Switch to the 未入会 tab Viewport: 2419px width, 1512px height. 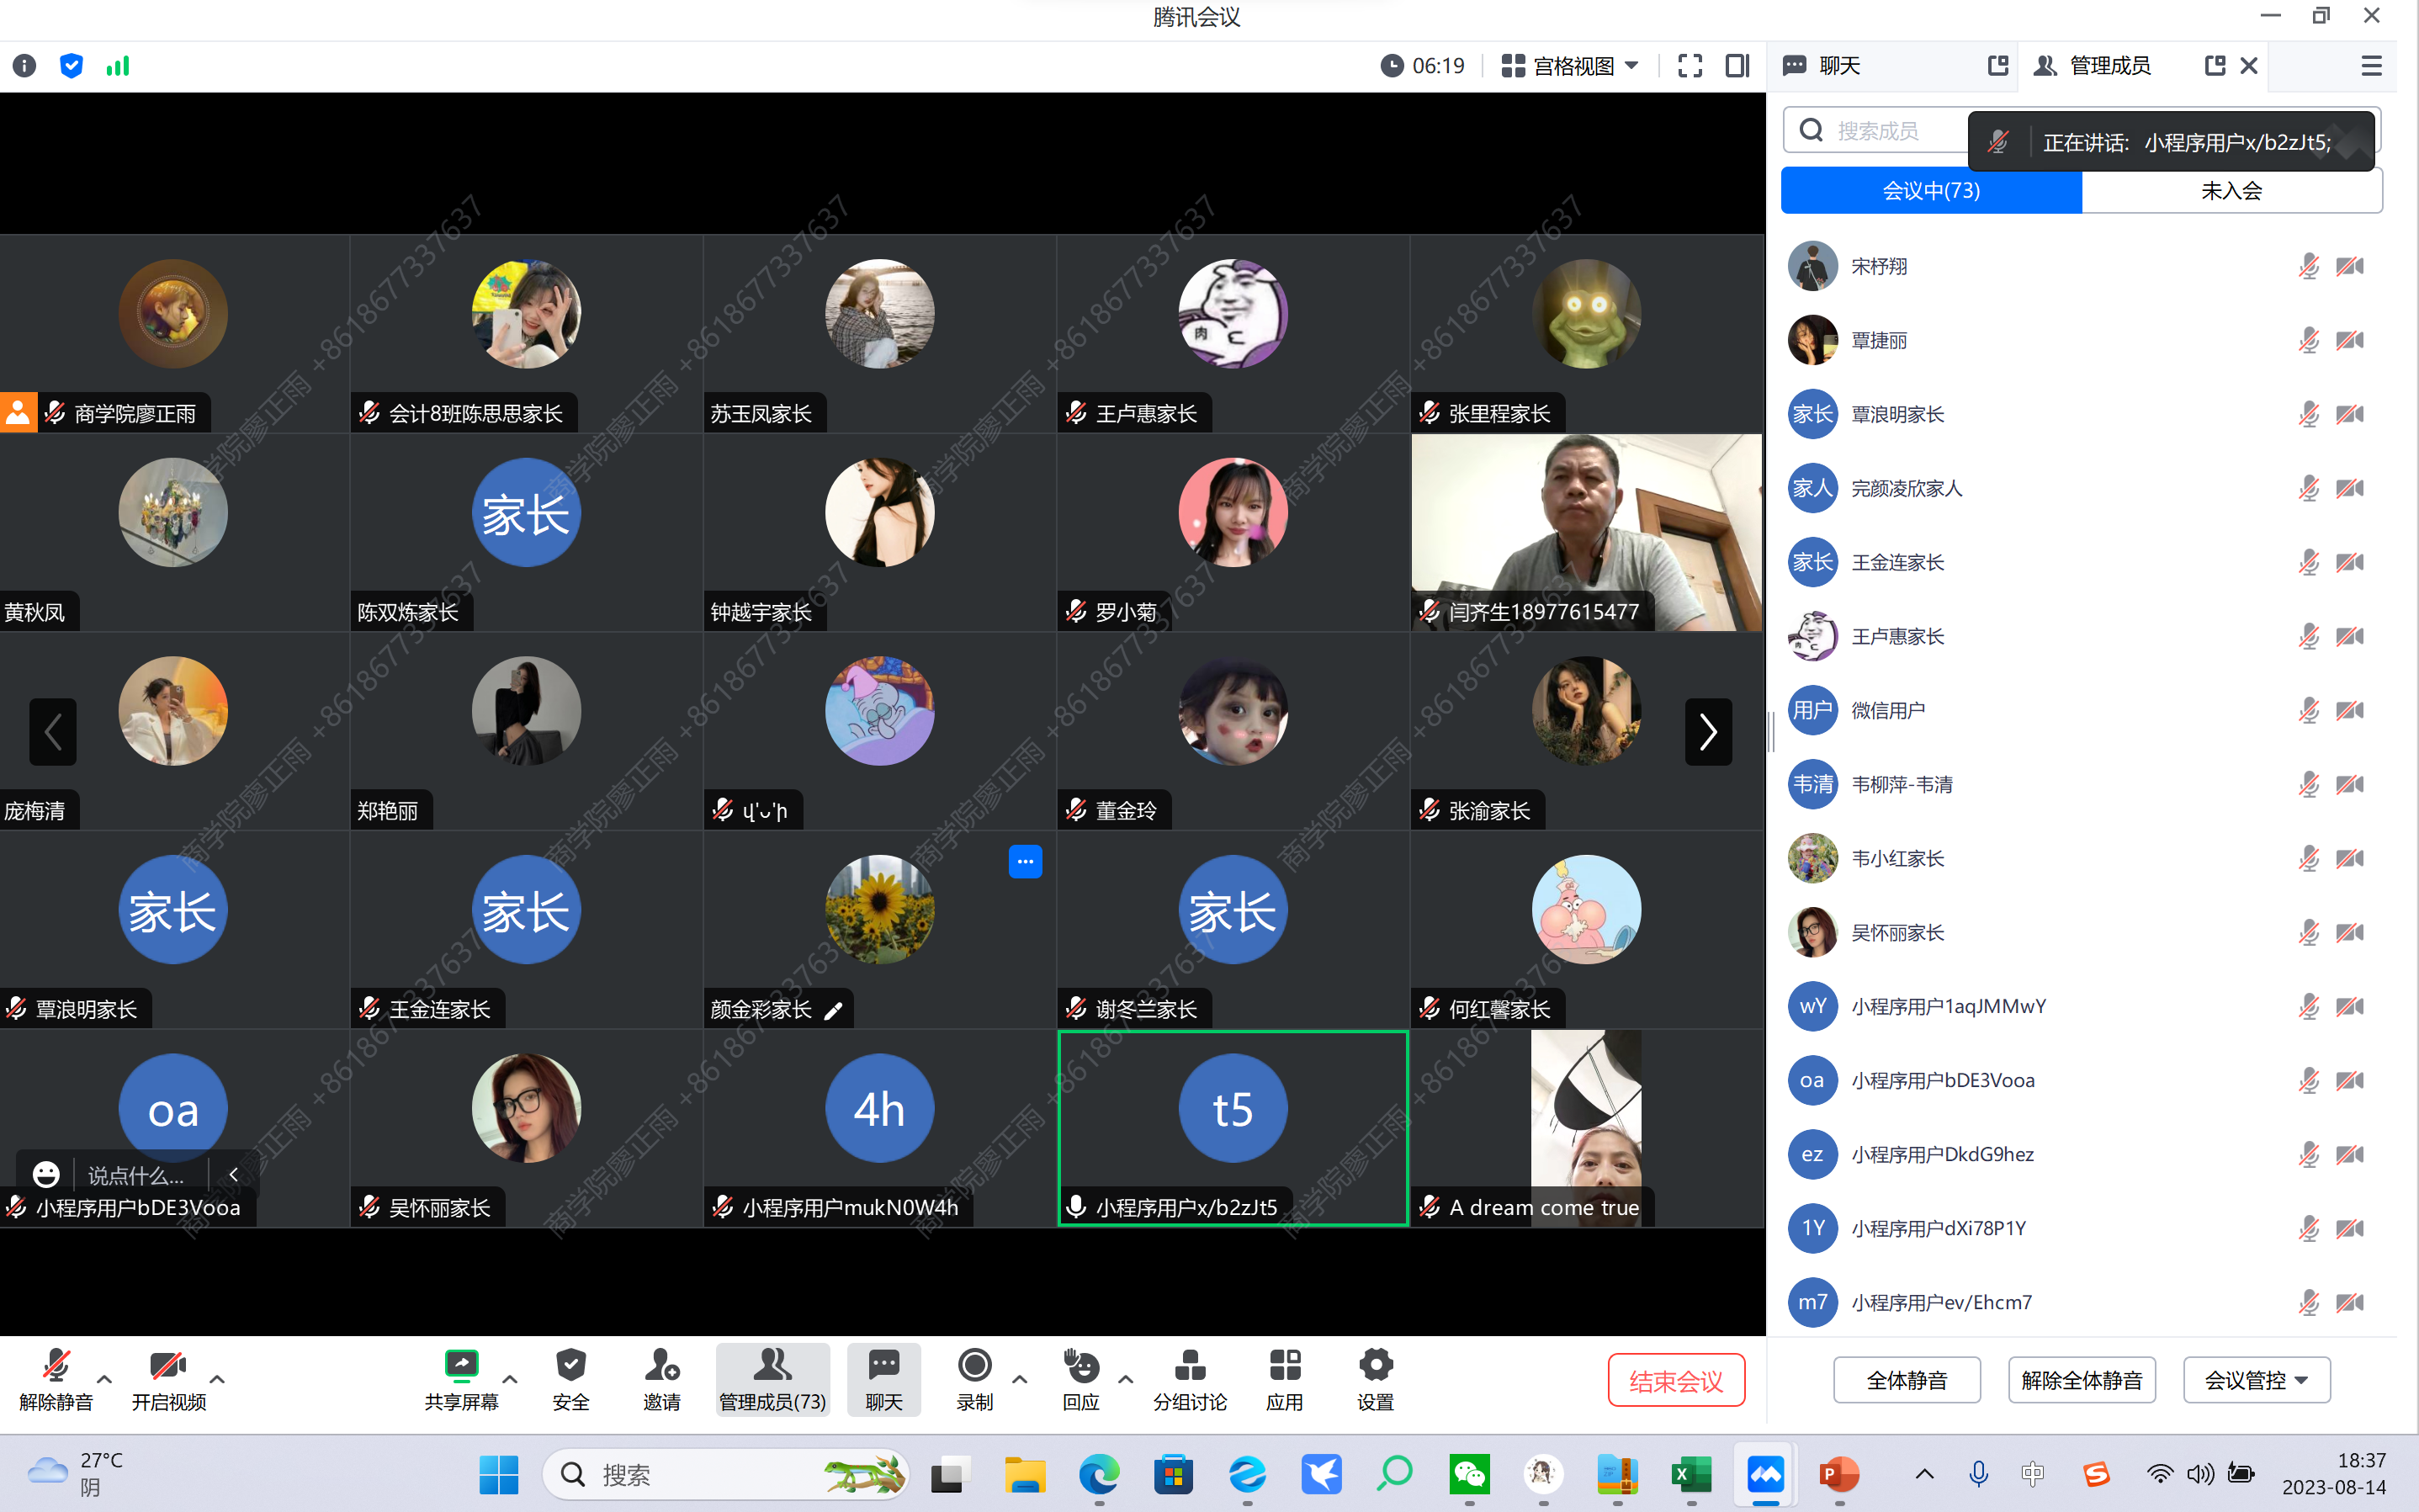click(2231, 191)
